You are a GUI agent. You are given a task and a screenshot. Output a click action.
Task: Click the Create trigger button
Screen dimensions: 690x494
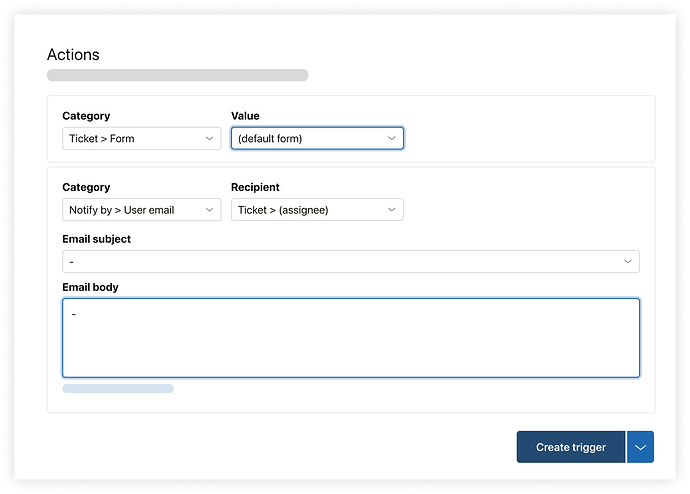tap(571, 447)
